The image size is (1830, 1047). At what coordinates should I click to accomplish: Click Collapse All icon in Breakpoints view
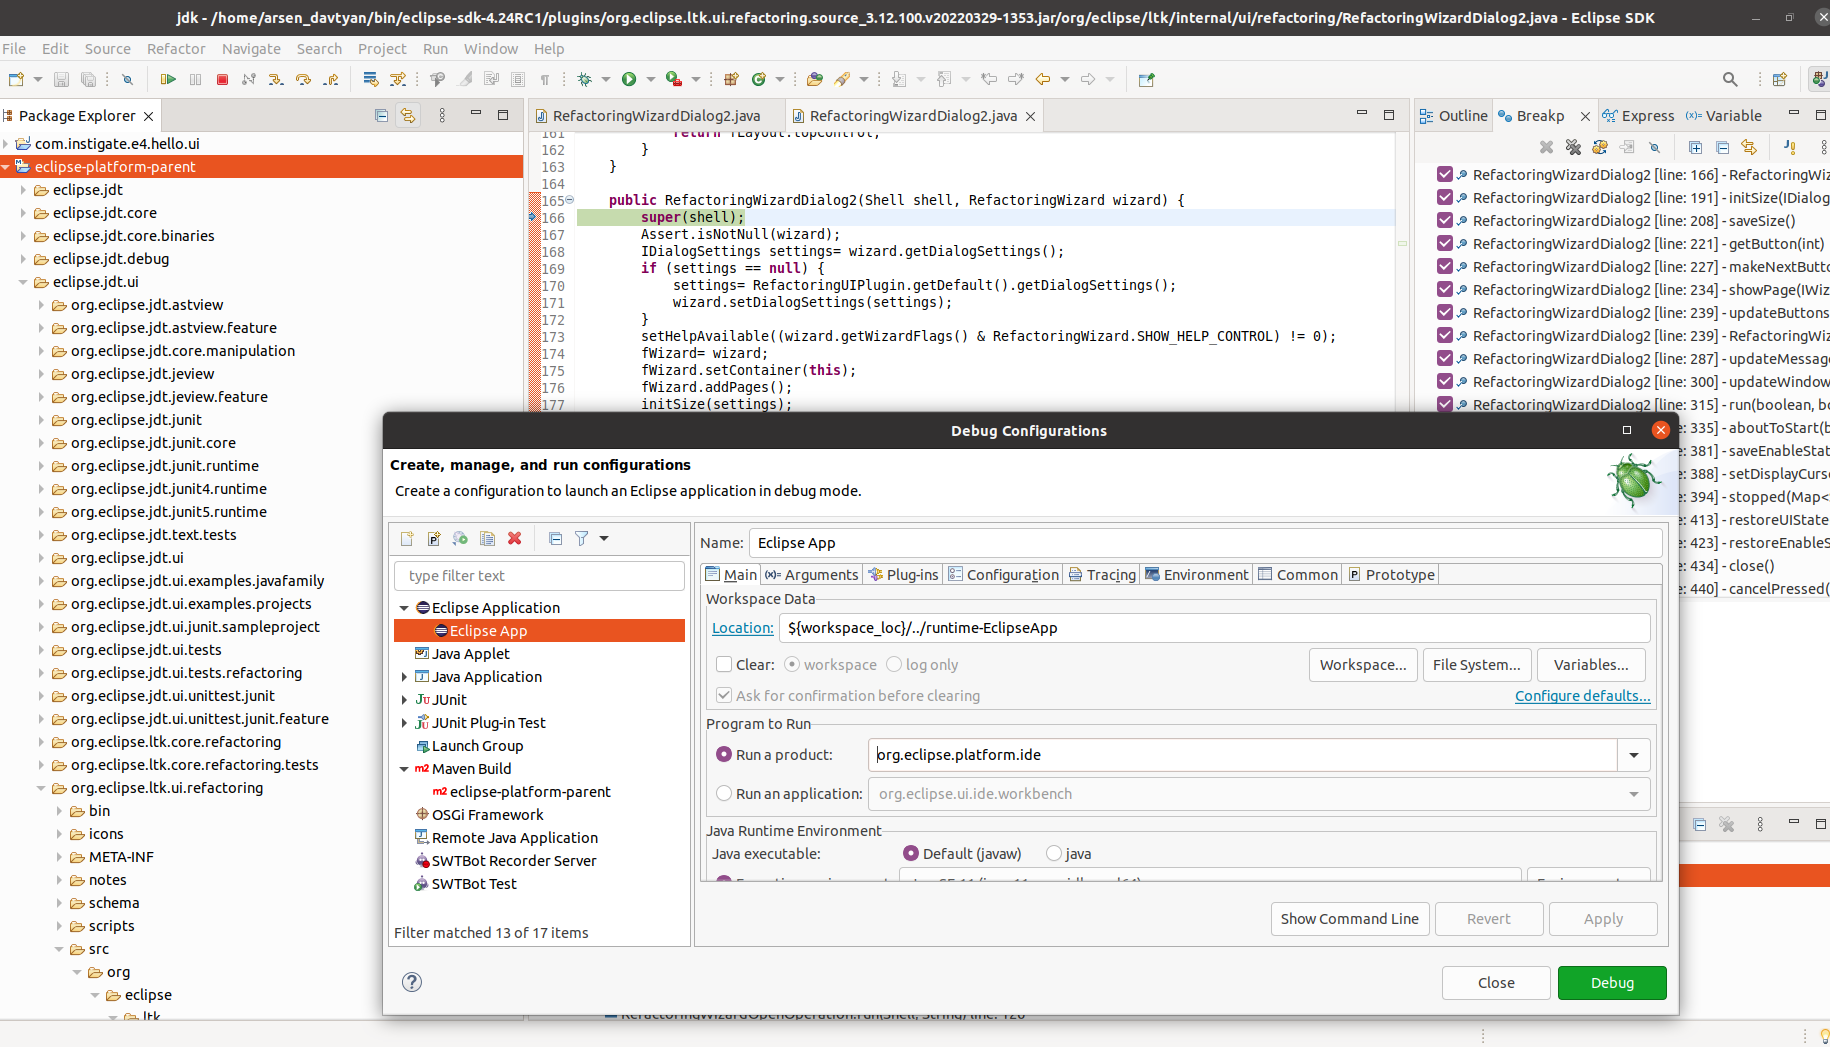click(x=1722, y=147)
